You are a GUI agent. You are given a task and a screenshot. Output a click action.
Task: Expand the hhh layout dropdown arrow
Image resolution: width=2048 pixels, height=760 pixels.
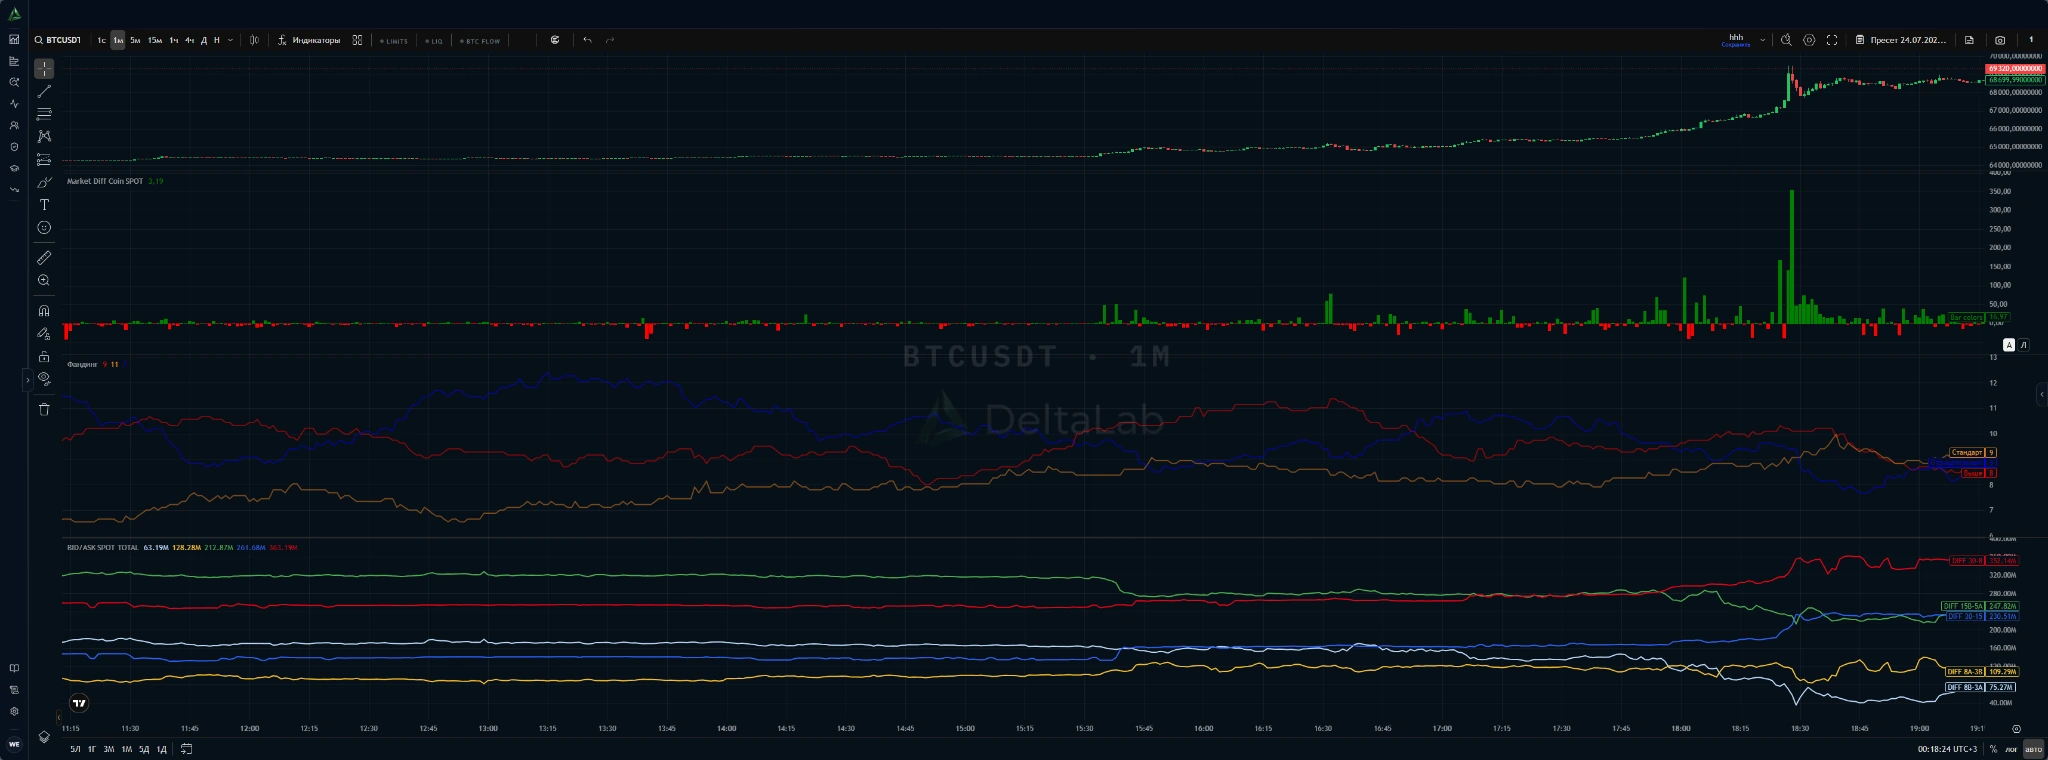point(1762,40)
